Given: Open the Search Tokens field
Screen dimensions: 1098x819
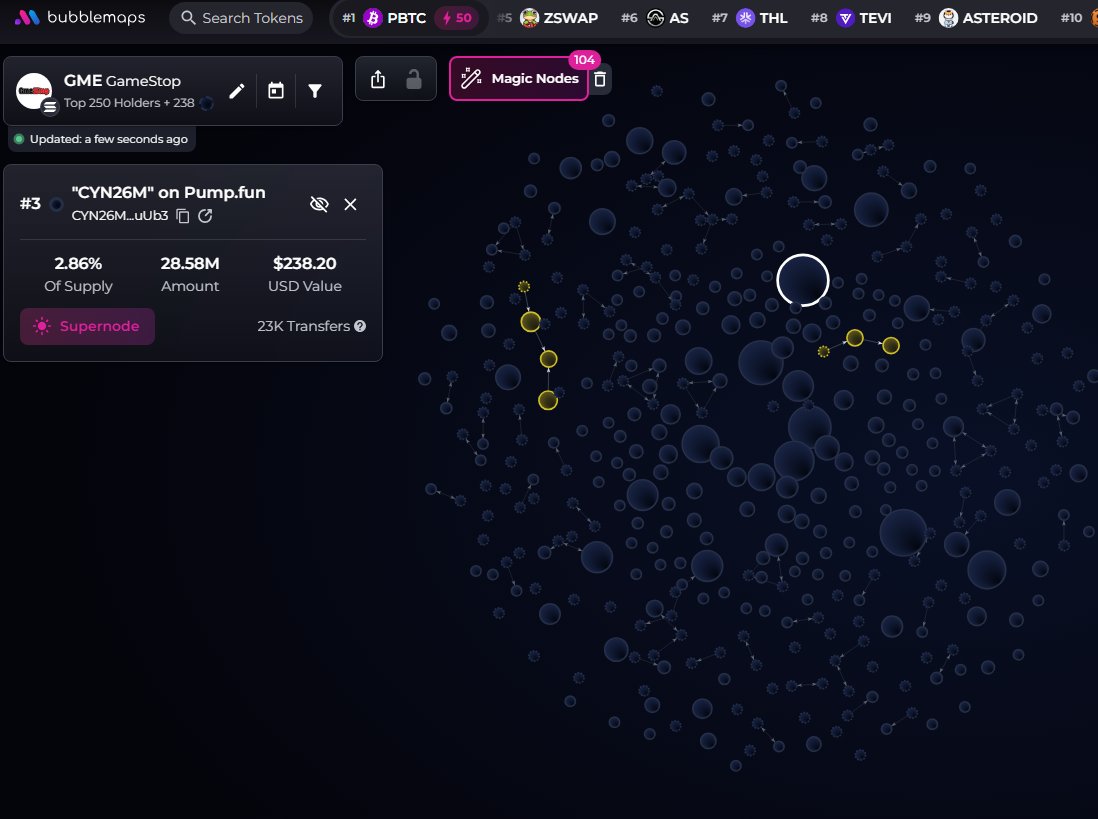Looking at the screenshot, I should [242, 18].
